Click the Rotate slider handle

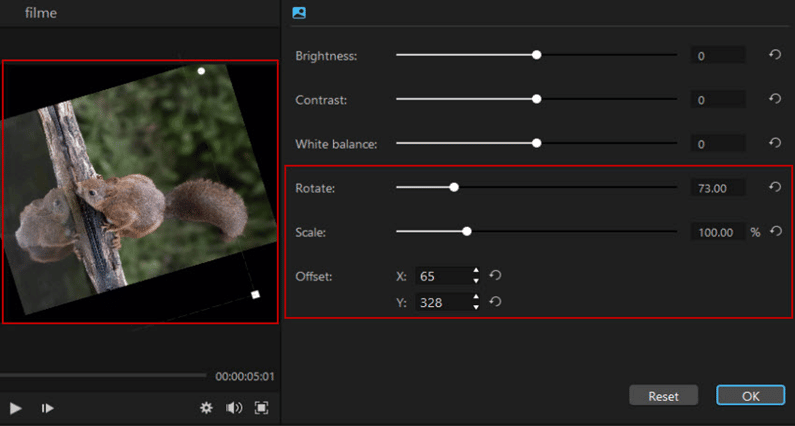tap(454, 187)
